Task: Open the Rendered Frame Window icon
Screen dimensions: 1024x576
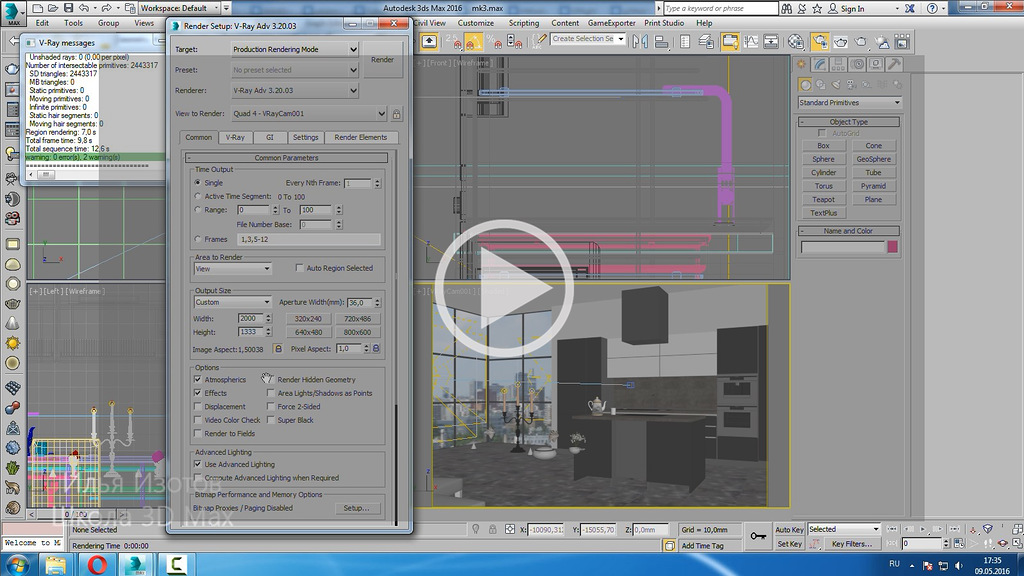Action: (x=840, y=42)
